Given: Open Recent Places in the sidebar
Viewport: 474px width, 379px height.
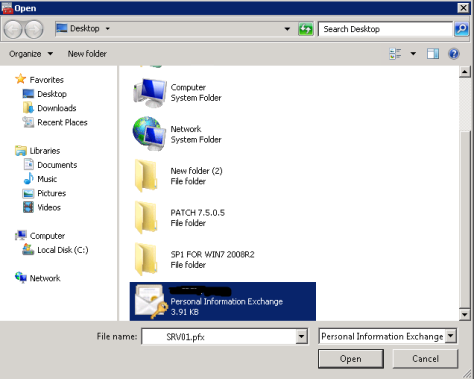Looking at the screenshot, I should pos(62,122).
